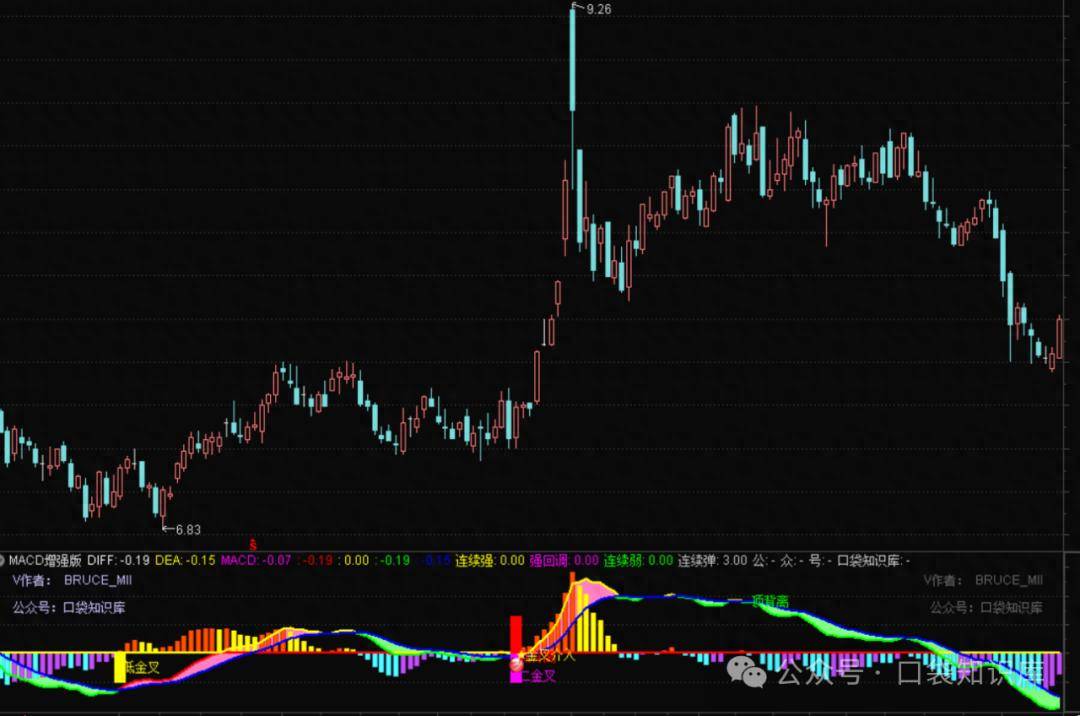Click the left 公众号: 口袋知识库 text
Screen dimensions: 1080x716
pyautogui.click(x=69, y=607)
